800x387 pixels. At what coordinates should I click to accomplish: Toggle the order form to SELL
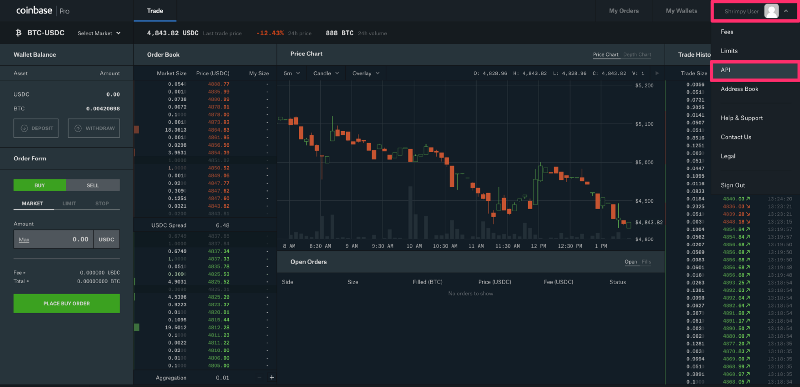point(93,185)
